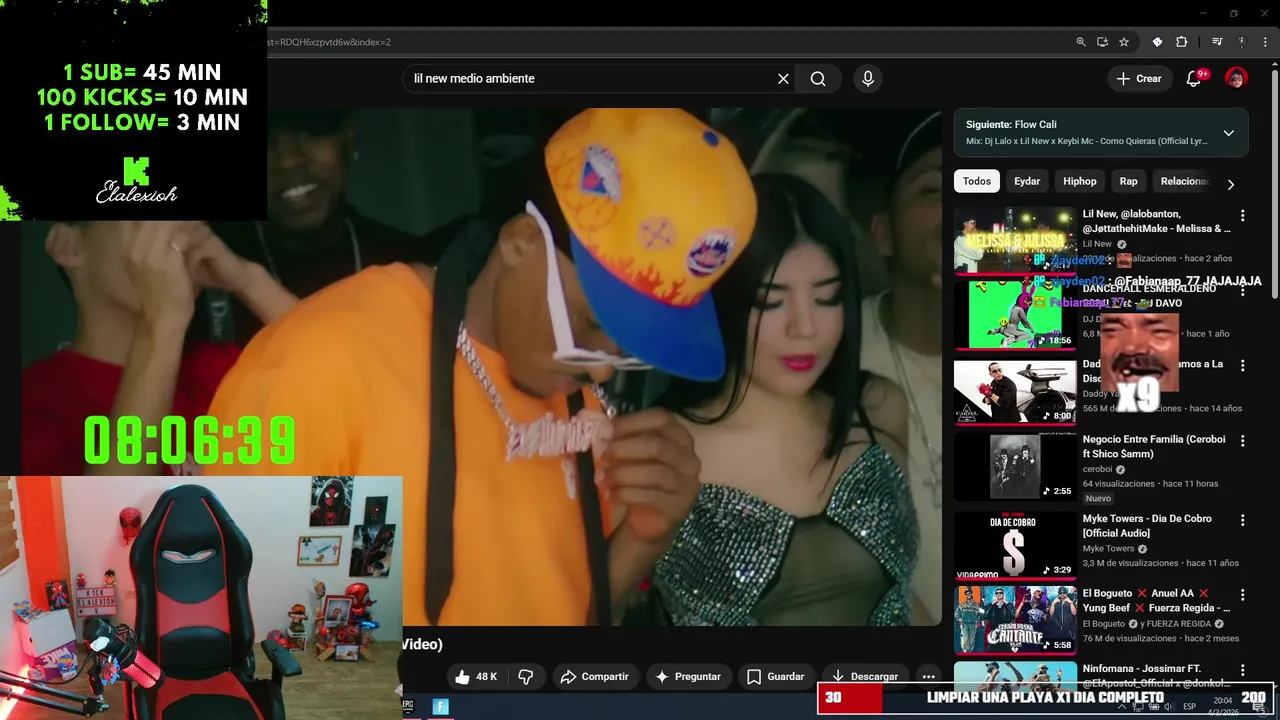Click the Myke Towers channel name
This screenshot has width=1280, height=720.
(1109, 549)
